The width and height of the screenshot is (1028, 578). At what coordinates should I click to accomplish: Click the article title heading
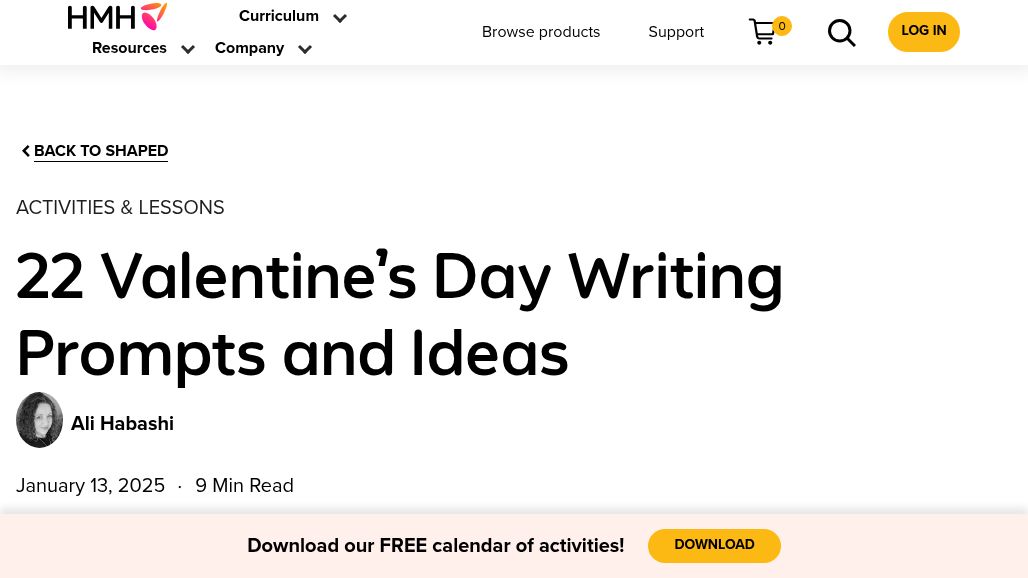[400, 315]
